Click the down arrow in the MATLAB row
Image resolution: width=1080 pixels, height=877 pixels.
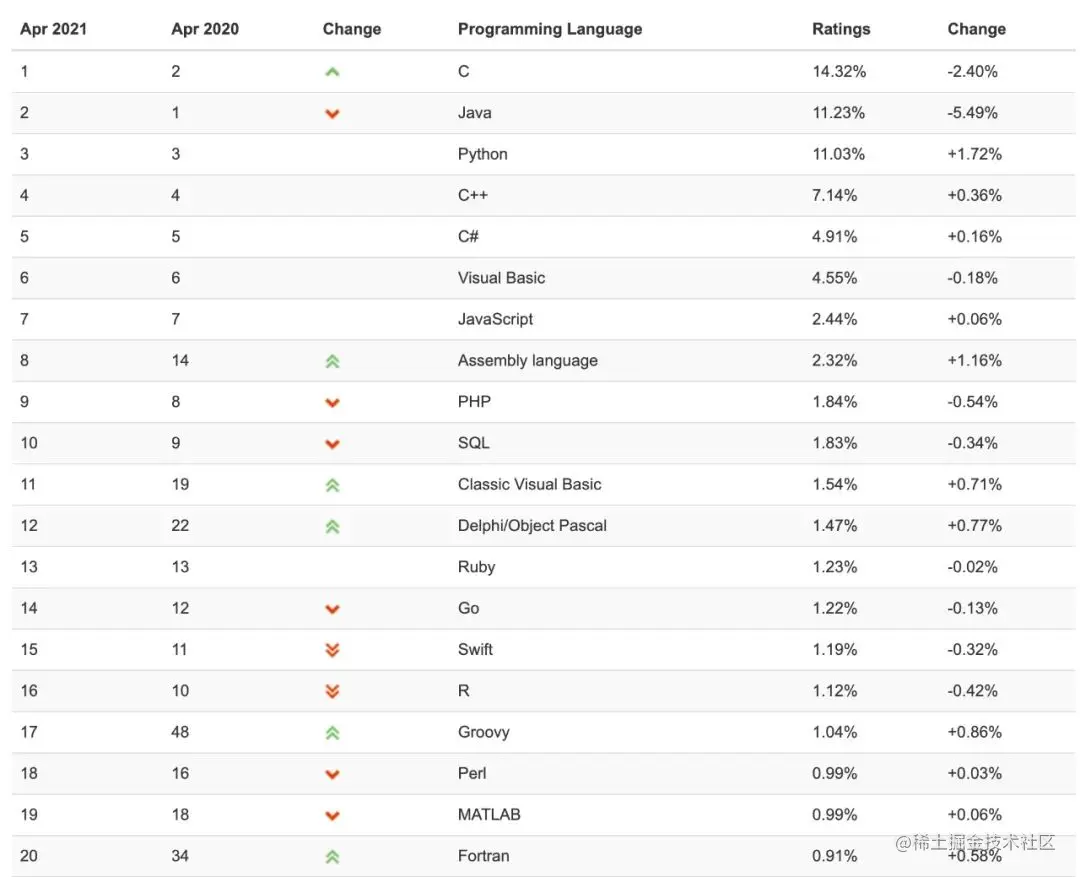332,816
